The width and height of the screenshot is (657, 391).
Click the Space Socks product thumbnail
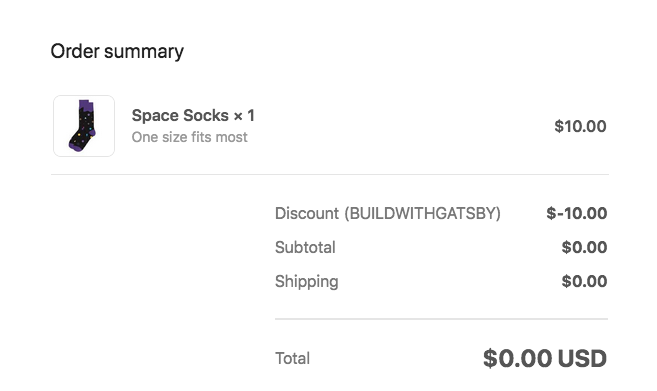click(84, 126)
